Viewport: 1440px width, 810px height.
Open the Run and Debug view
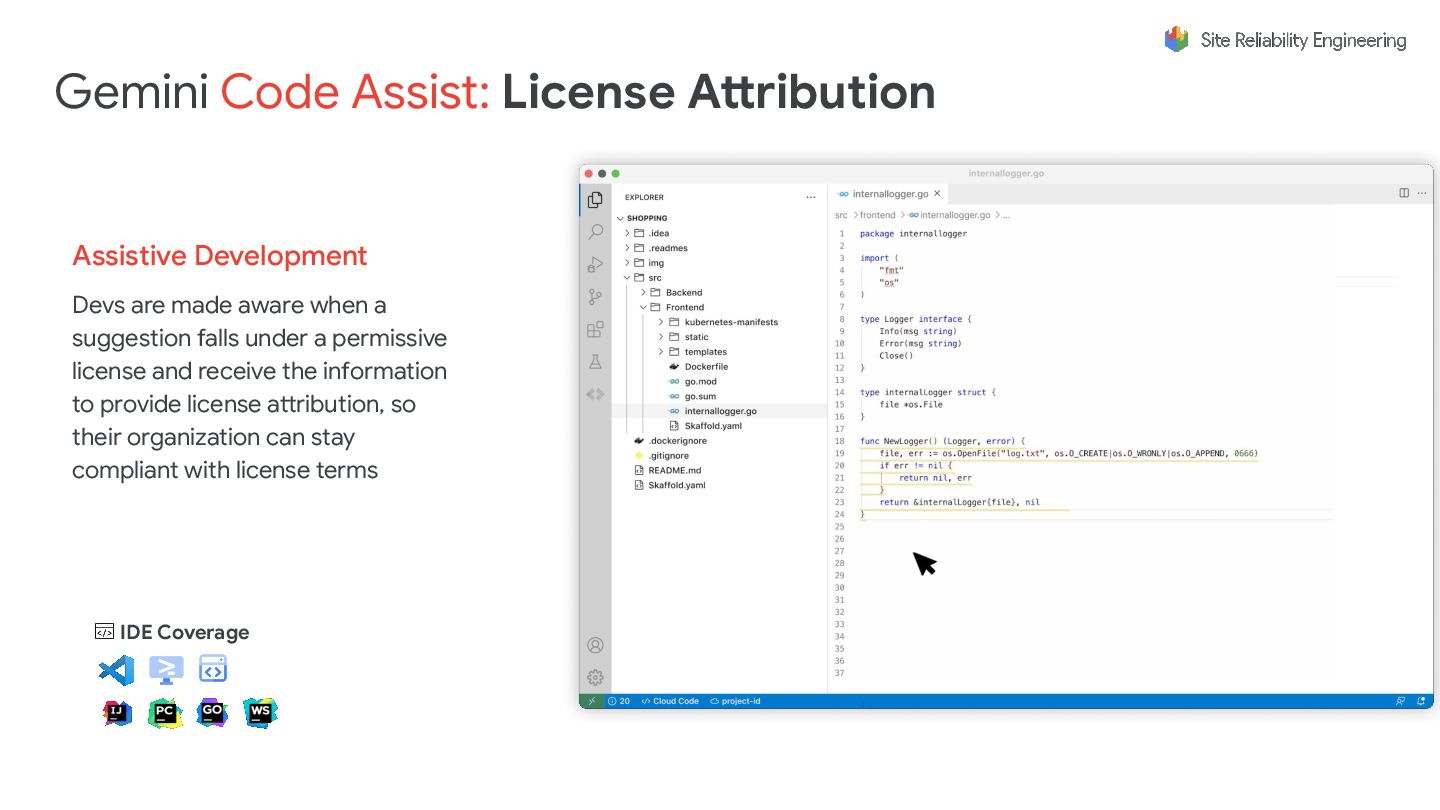[595, 265]
